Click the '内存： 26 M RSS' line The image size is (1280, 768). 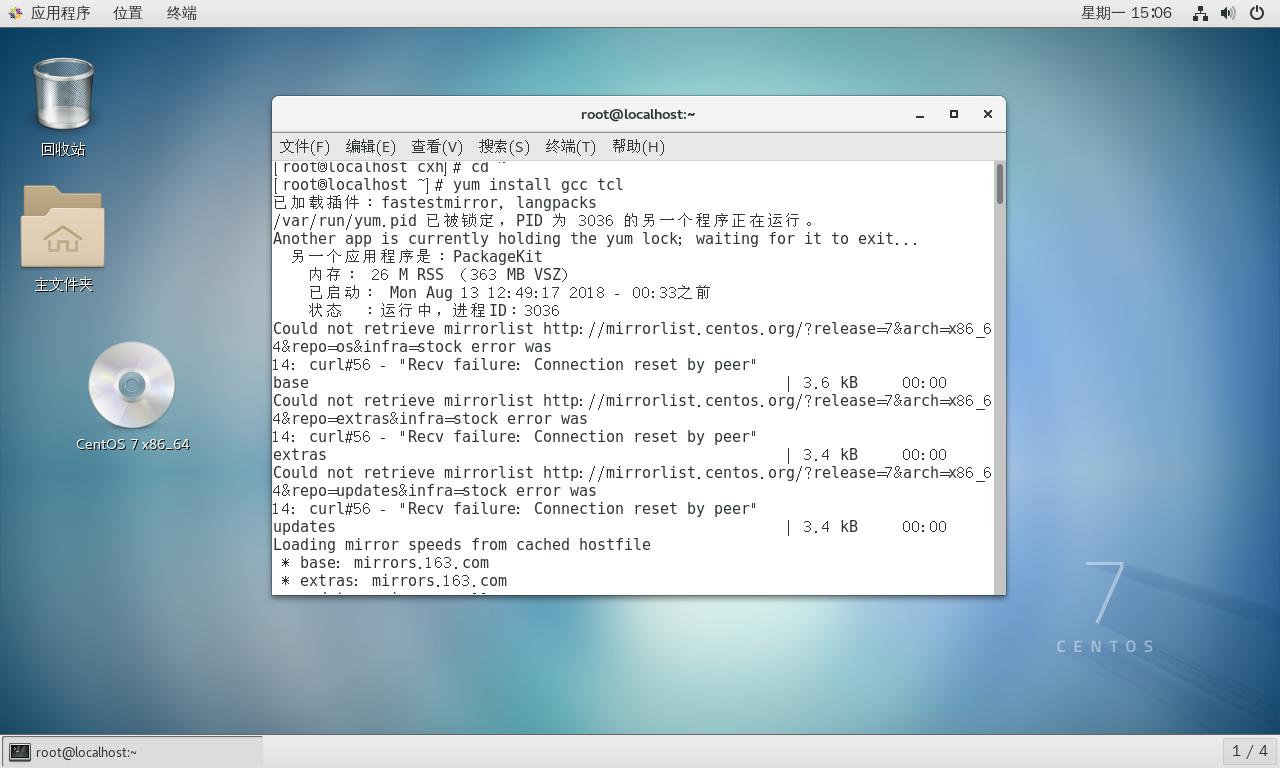pyautogui.click(x=439, y=275)
